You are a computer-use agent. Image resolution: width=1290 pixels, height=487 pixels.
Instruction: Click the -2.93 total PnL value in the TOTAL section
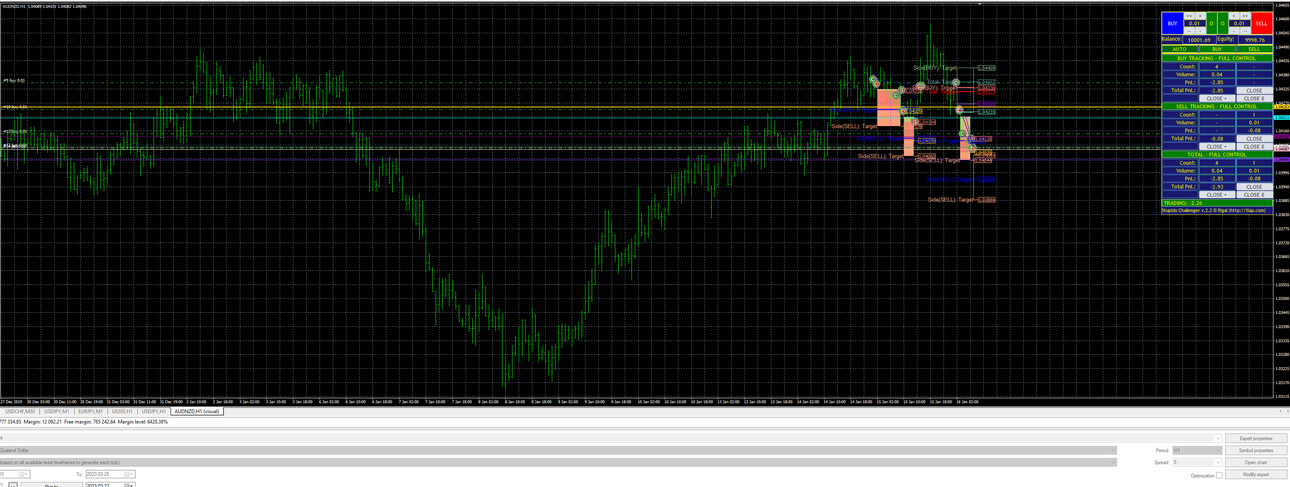[x=1217, y=187]
